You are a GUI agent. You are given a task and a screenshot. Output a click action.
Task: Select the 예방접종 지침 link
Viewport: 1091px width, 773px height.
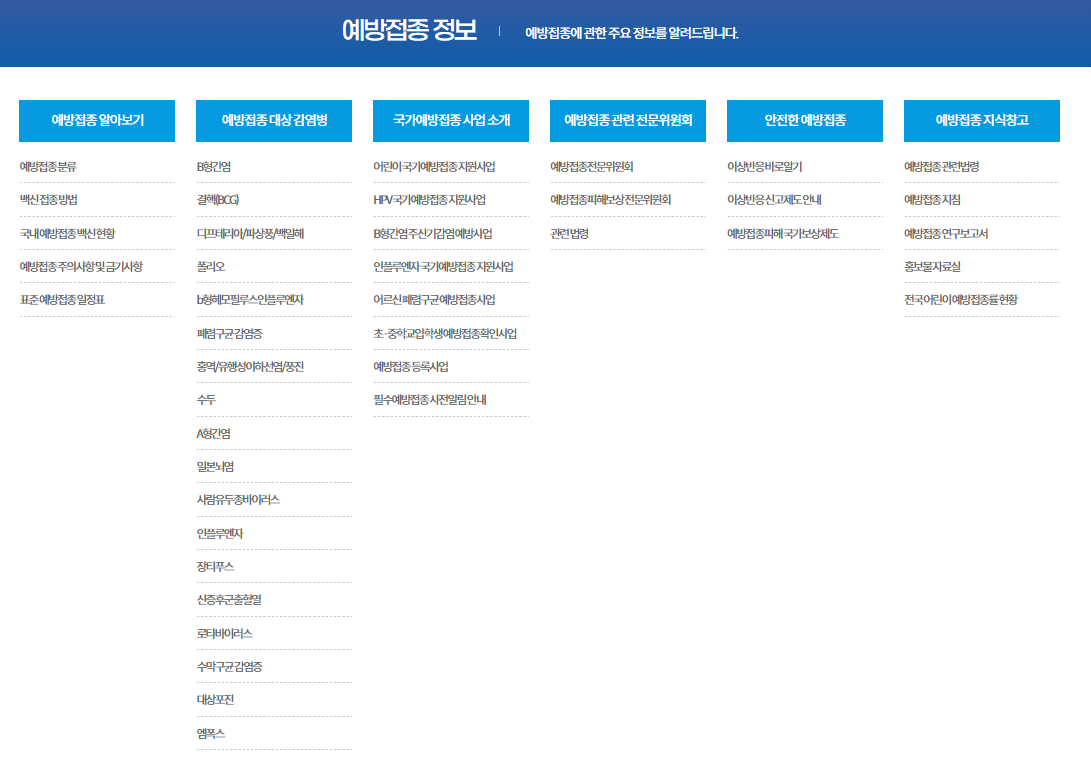932,200
